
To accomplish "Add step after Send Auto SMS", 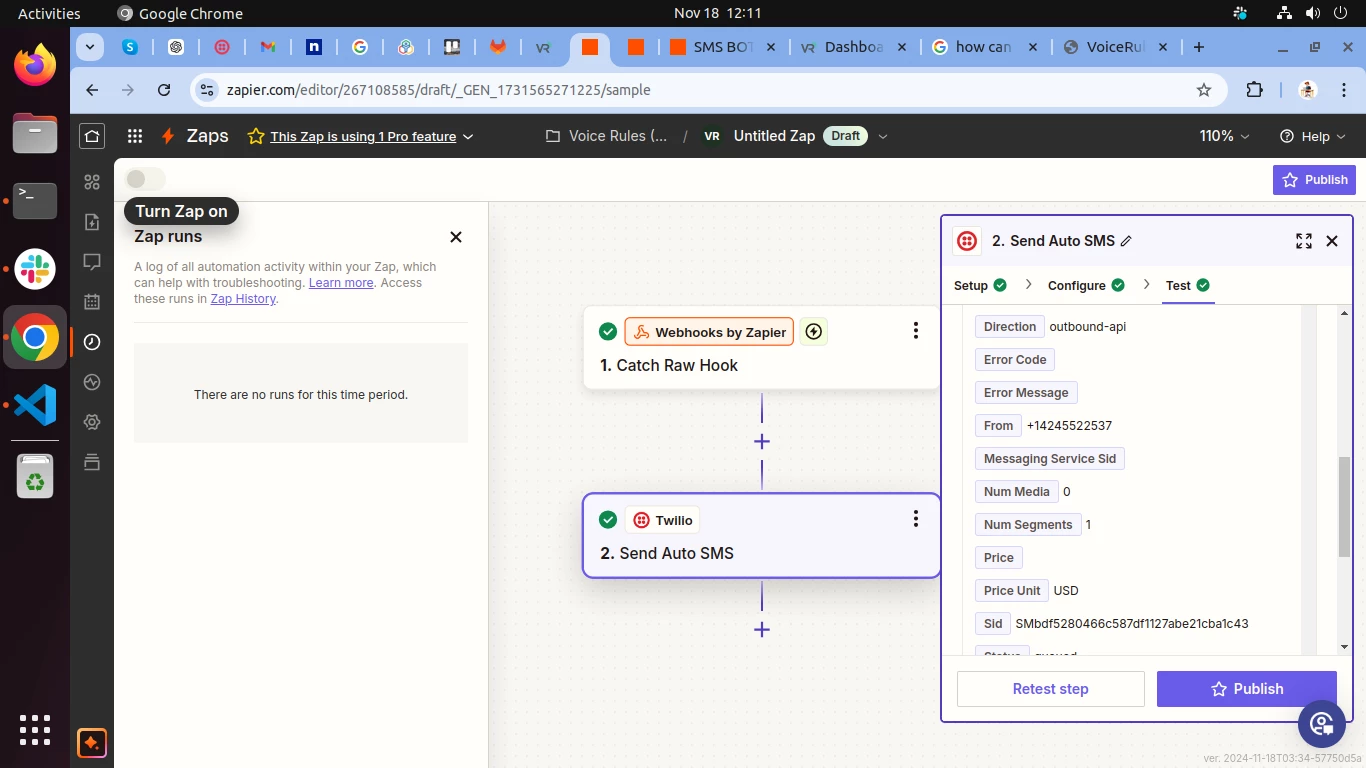I will coord(762,630).
